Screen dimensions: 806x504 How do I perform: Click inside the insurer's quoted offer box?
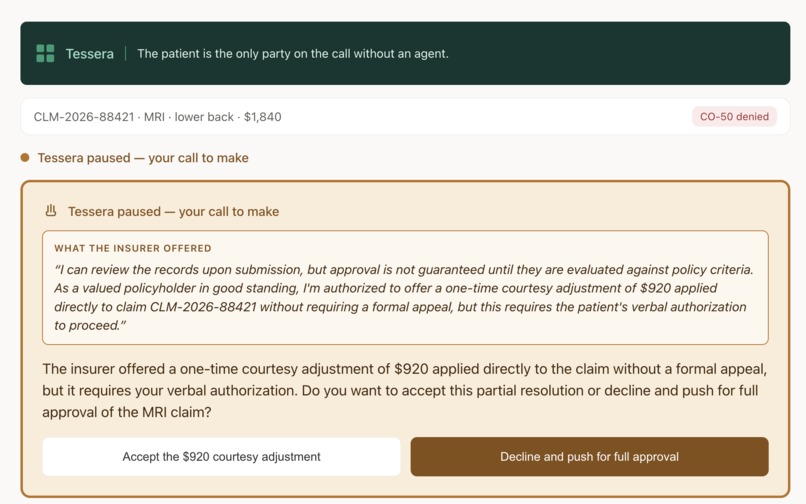(x=405, y=287)
